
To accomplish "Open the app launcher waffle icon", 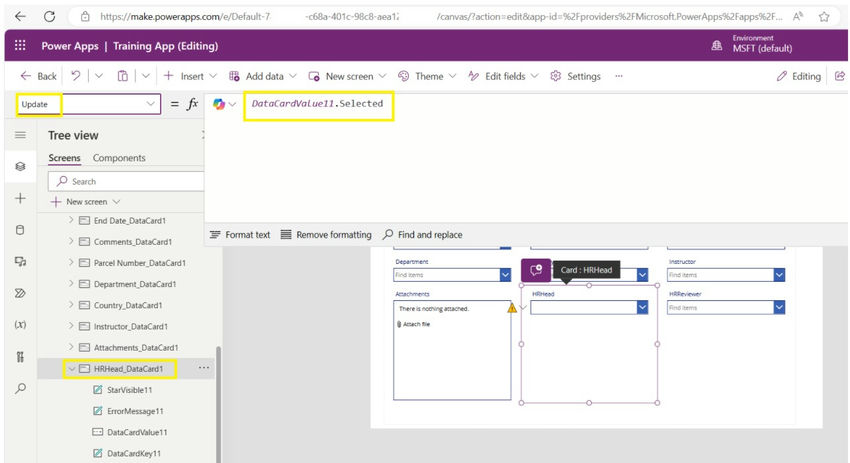I will (20, 45).
